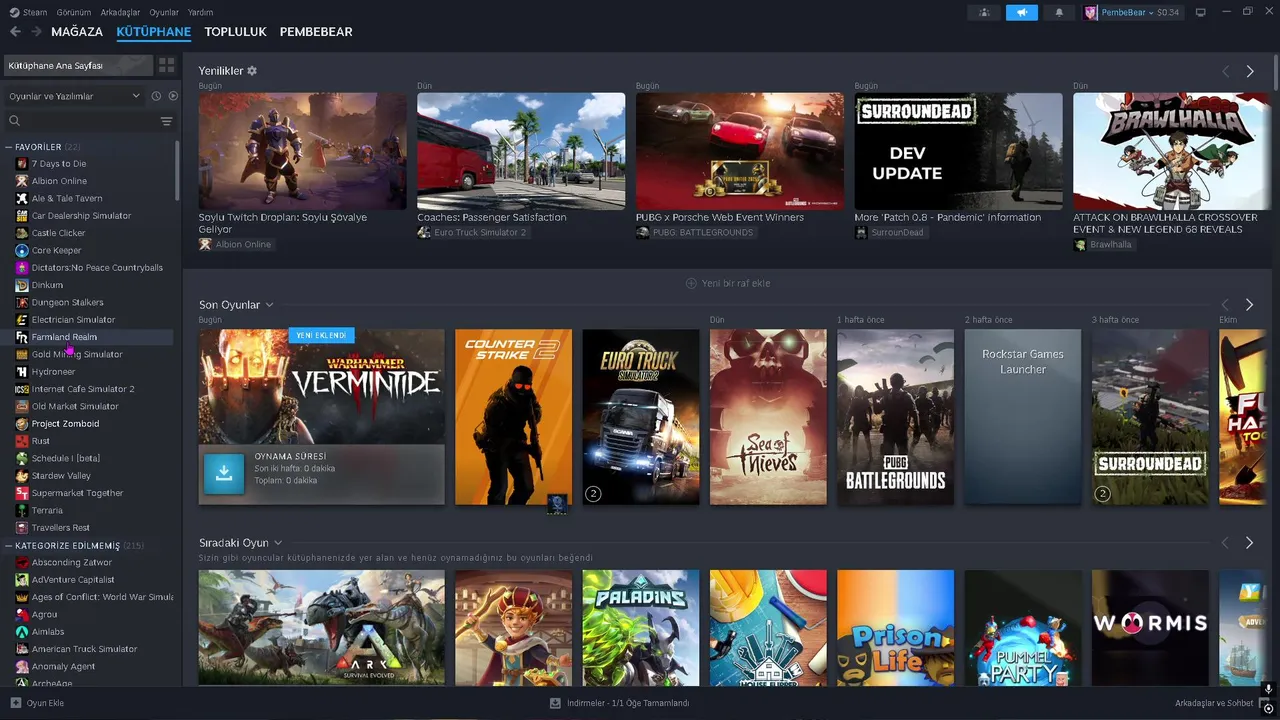This screenshot has height=720, width=1280.
Task: Download Vermintide with the blue download icon
Action: click(224, 474)
